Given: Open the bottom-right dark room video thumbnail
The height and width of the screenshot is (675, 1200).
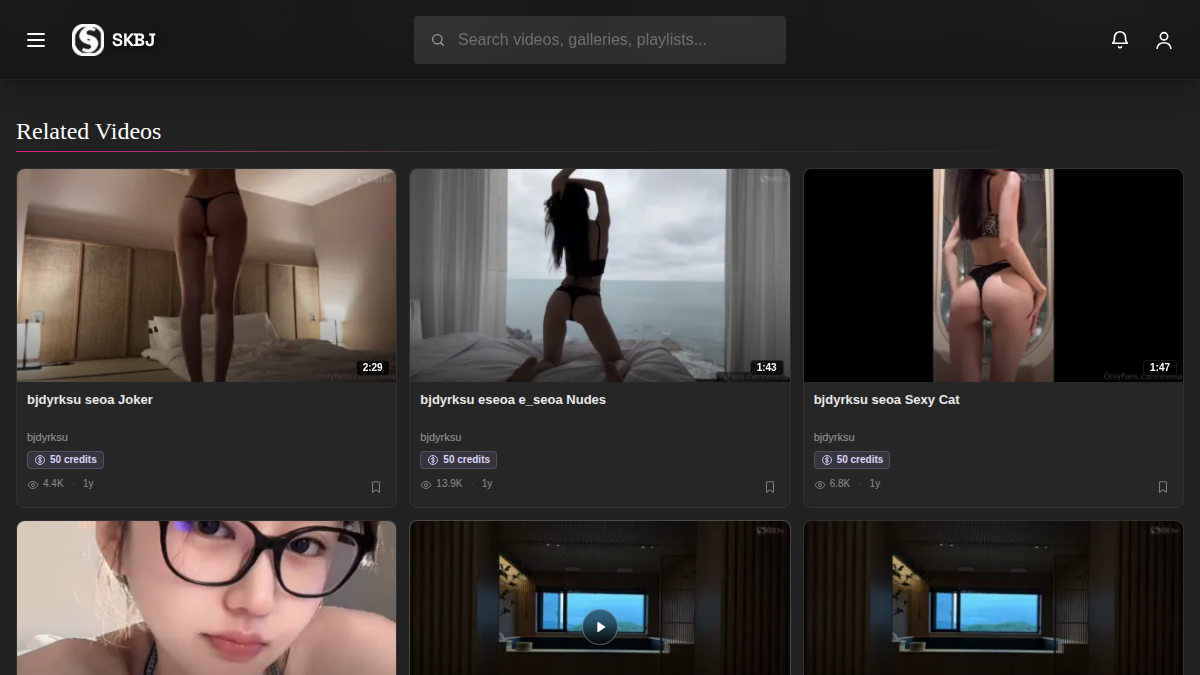Looking at the screenshot, I should point(993,598).
